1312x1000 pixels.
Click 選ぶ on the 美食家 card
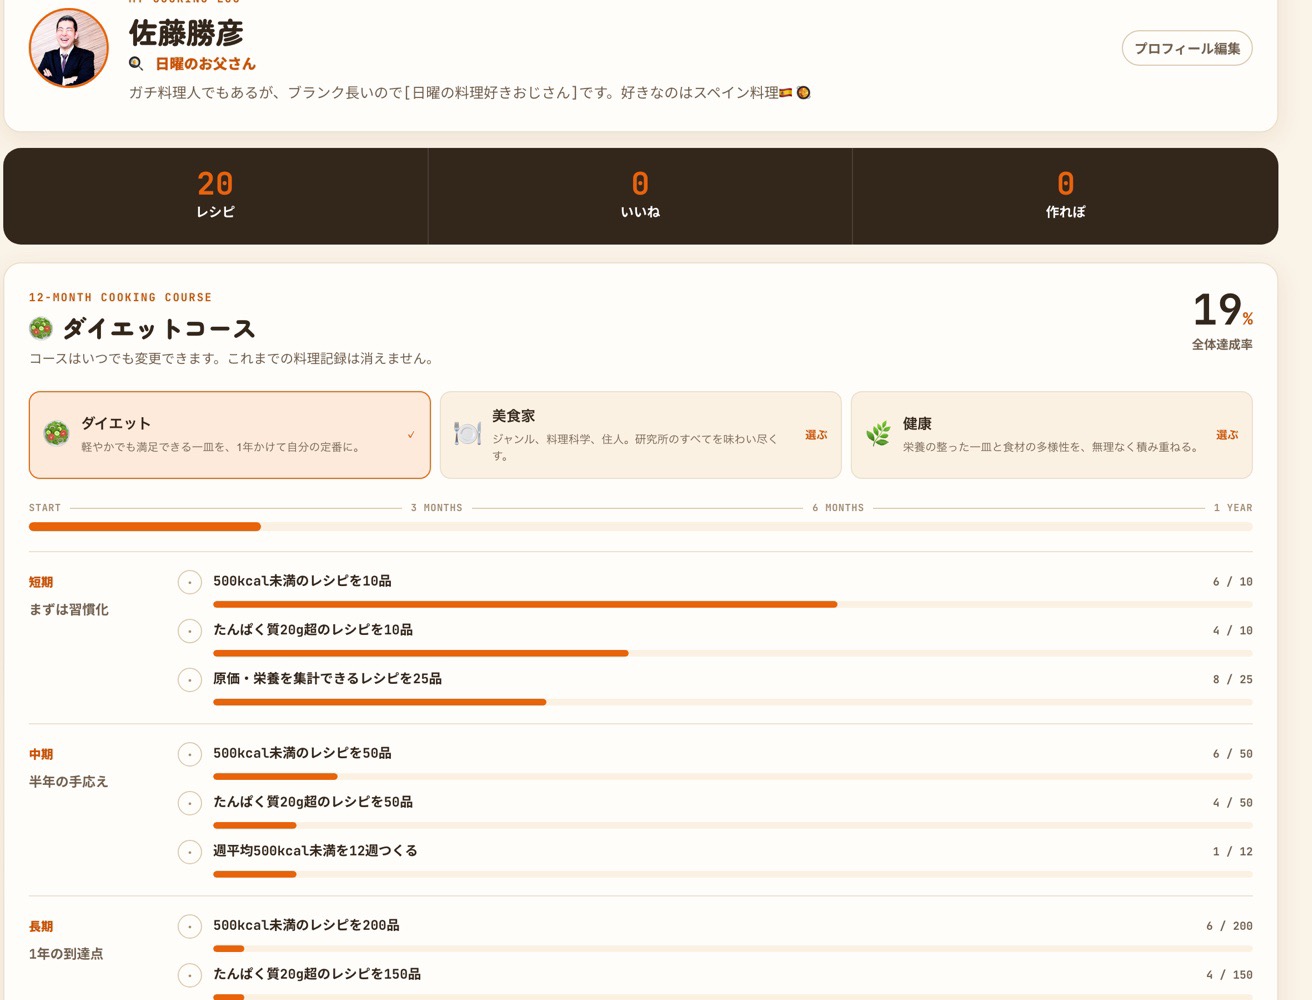[816, 435]
